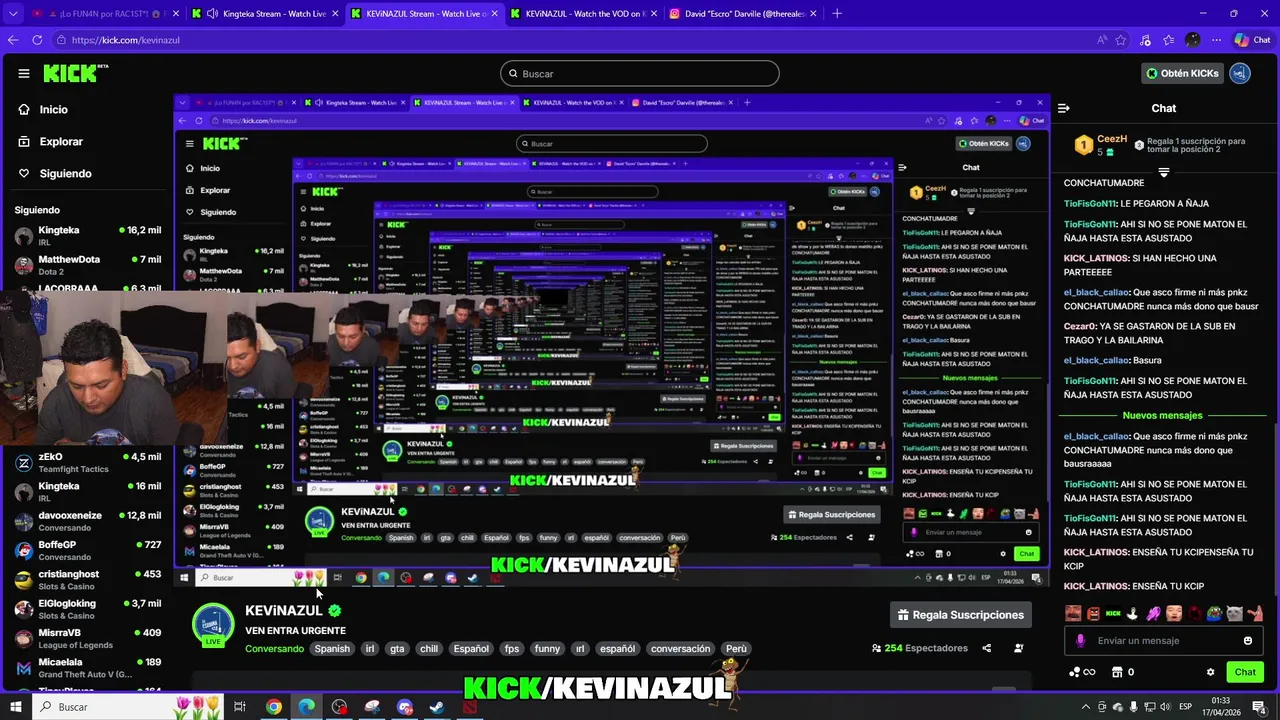
Task: Go to Inicio in sidebar
Action: click(x=54, y=109)
